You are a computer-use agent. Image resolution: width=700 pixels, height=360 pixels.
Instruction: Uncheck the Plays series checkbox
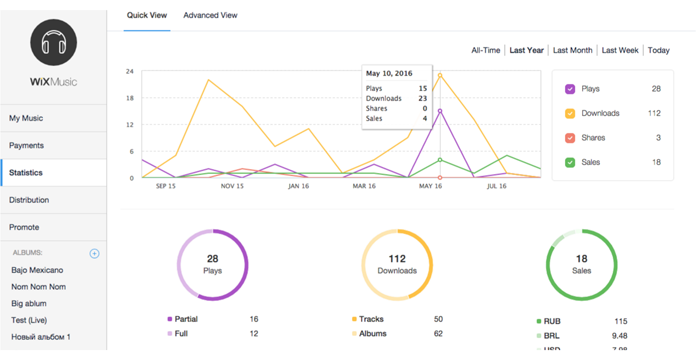[x=570, y=89]
